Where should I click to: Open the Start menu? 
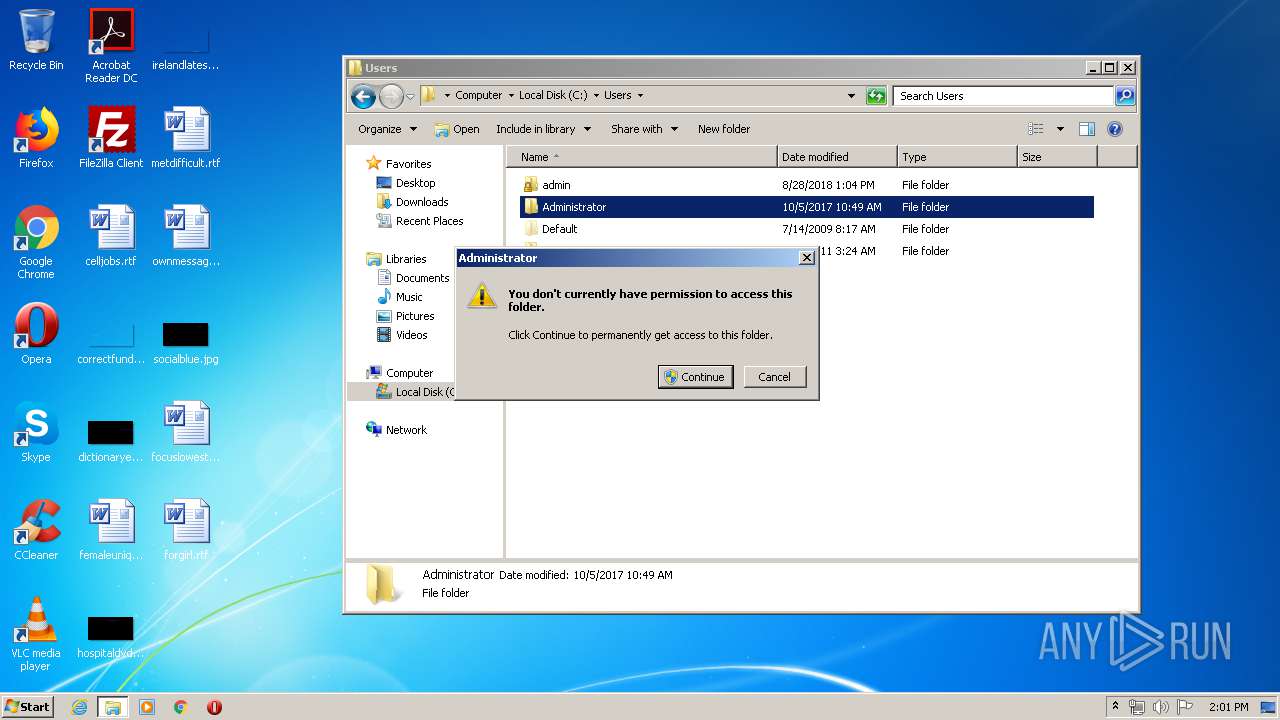(27, 707)
